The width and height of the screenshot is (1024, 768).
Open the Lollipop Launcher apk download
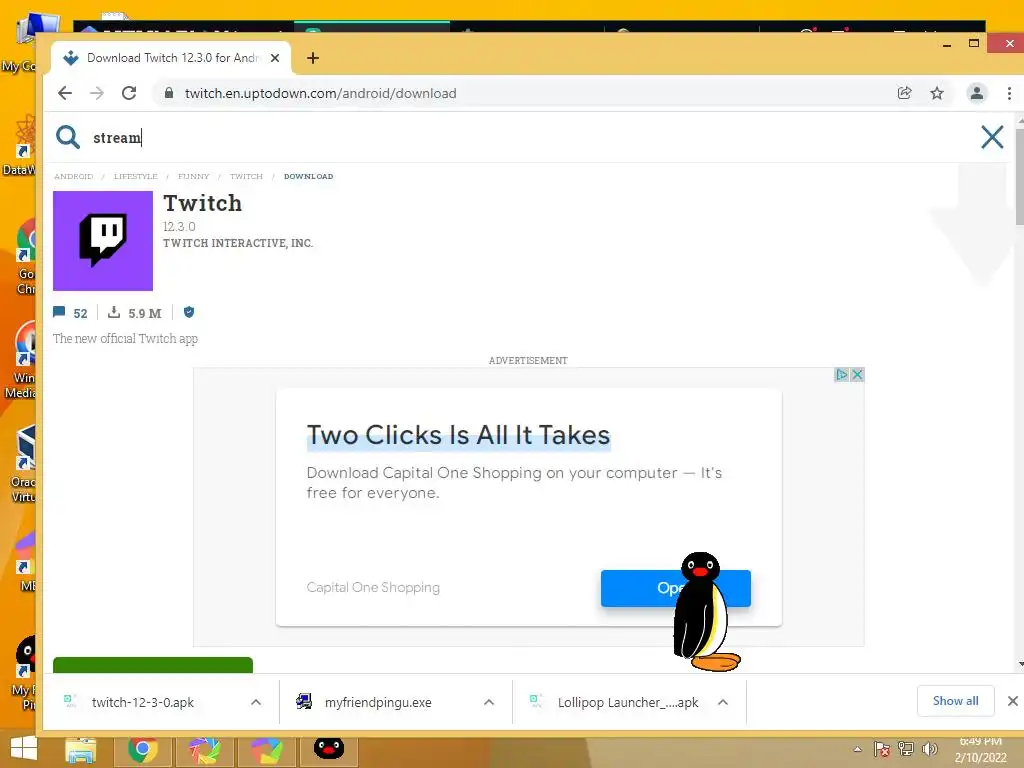[627, 703]
